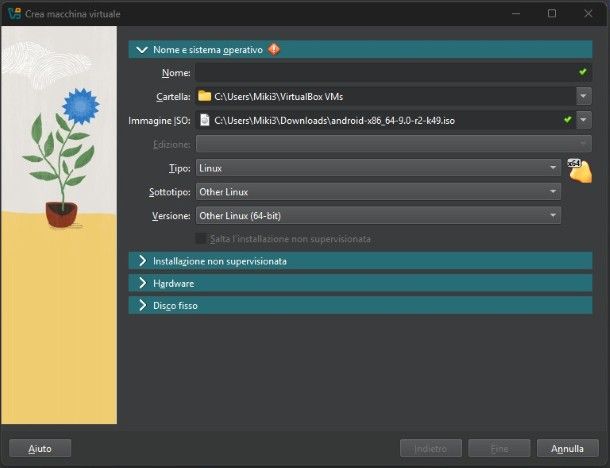Click the Sottotipo: field label
This screenshot has width=610, height=468.
tap(170, 192)
